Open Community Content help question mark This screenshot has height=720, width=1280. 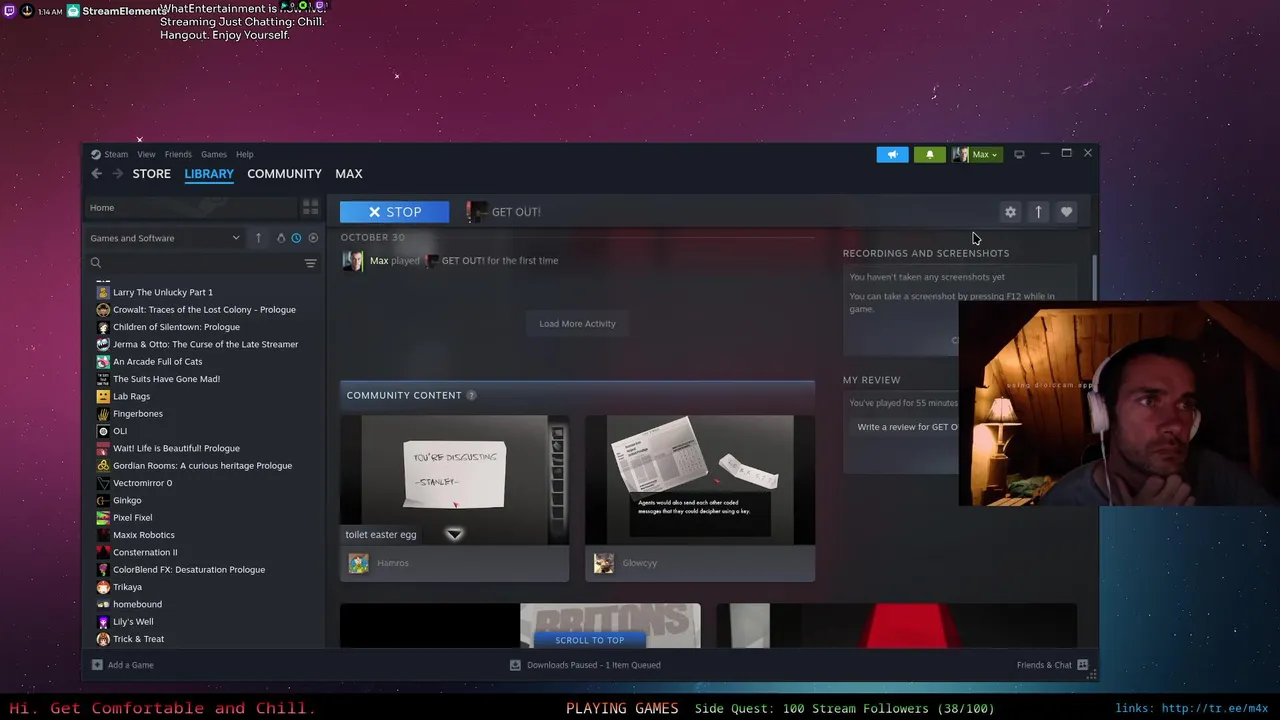471,395
